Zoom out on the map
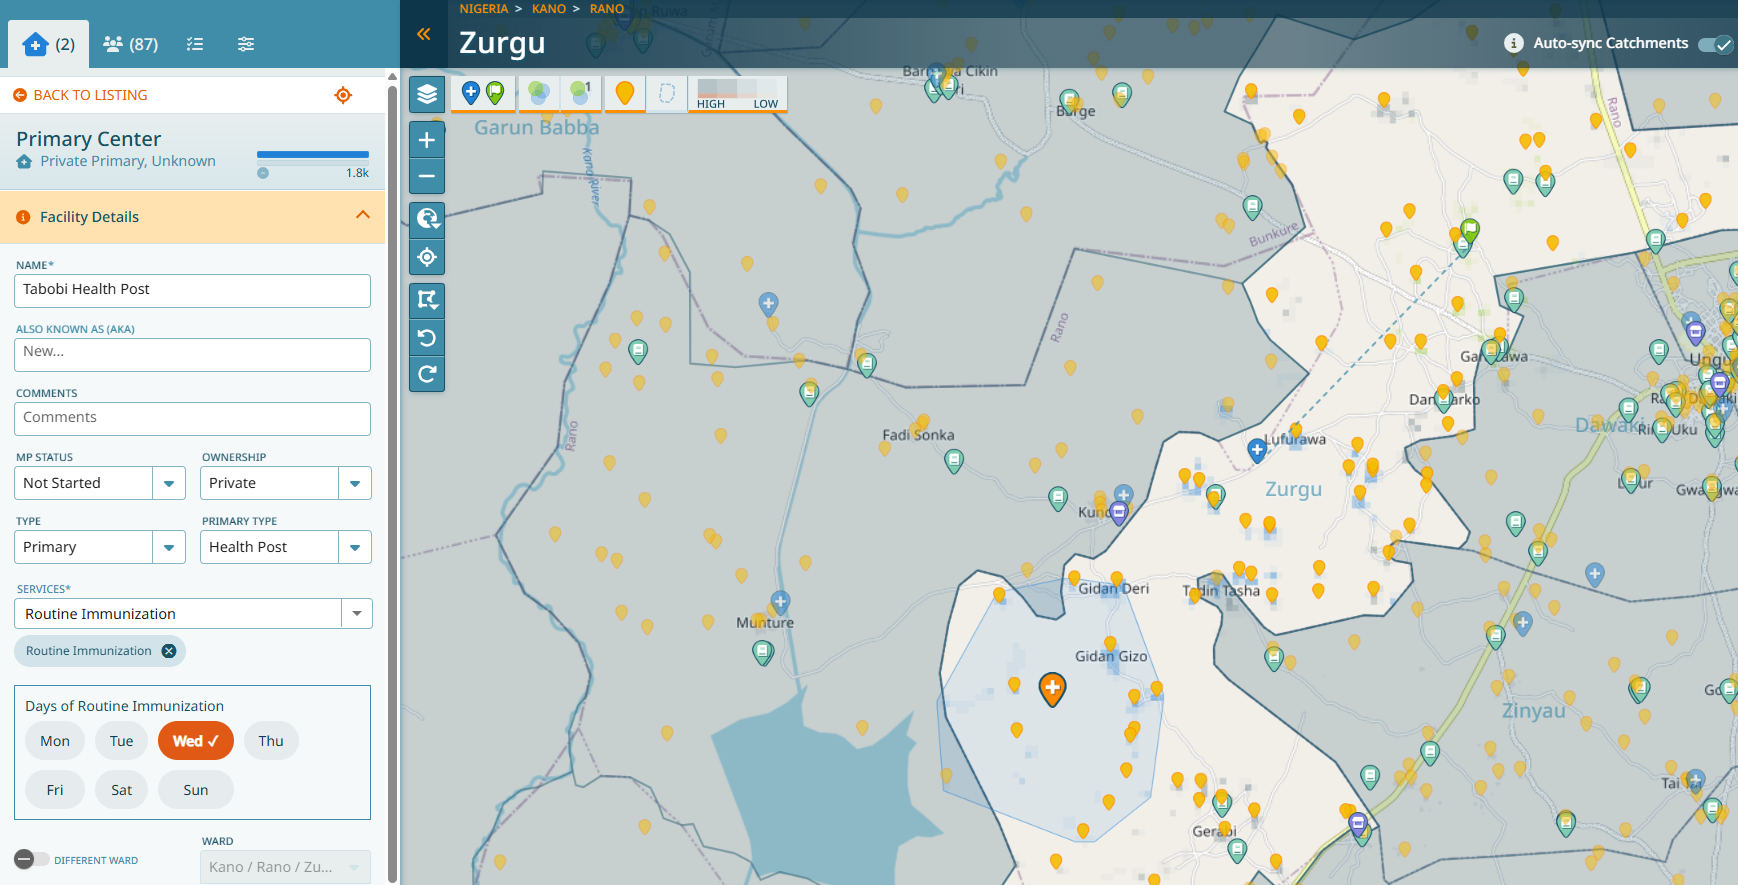This screenshot has width=1738, height=885. tap(427, 176)
